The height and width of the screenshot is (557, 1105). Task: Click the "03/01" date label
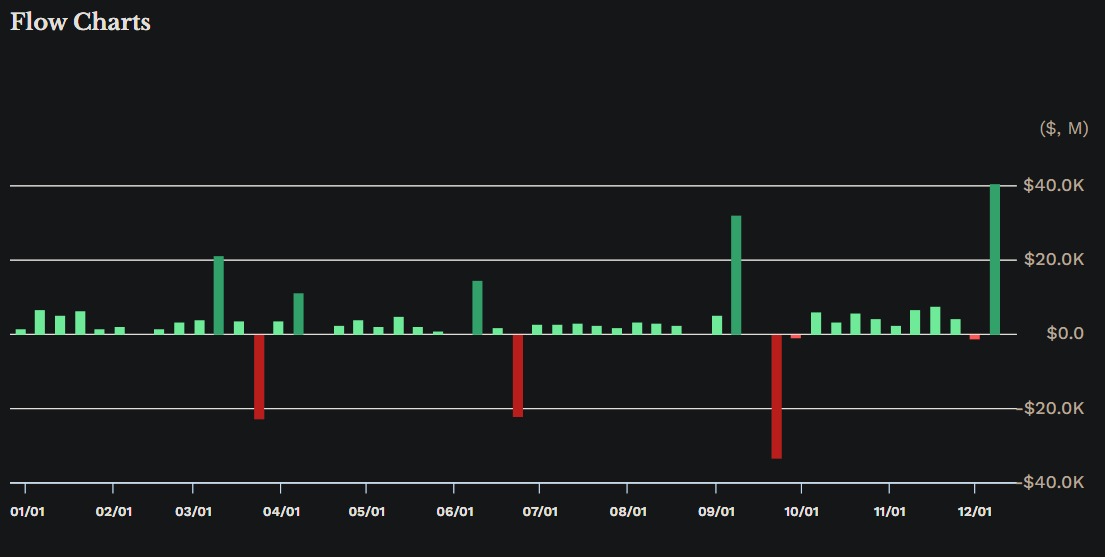pos(193,512)
